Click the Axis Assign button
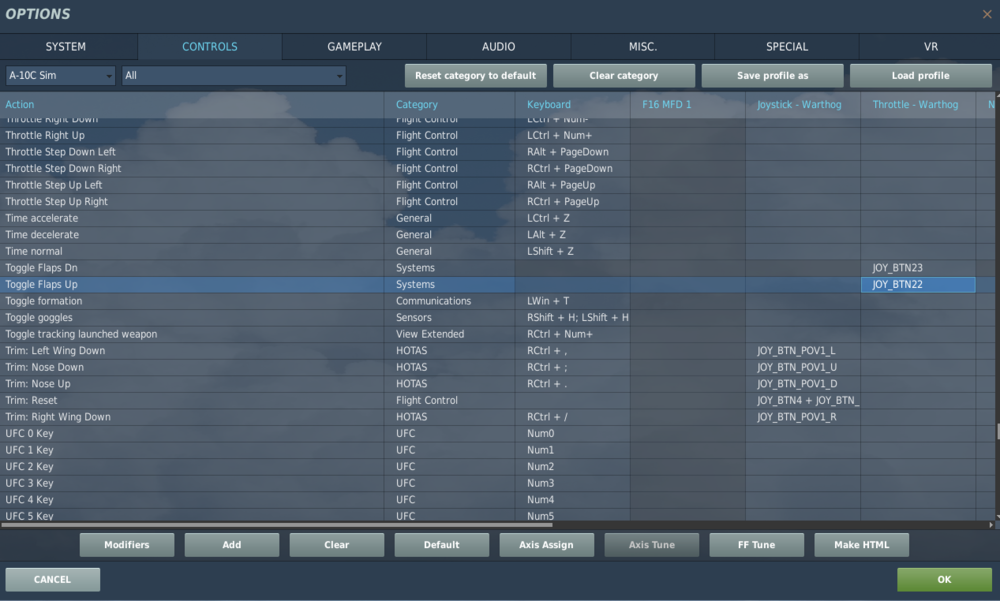Viewport: 1000px width, 601px height. (x=547, y=545)
